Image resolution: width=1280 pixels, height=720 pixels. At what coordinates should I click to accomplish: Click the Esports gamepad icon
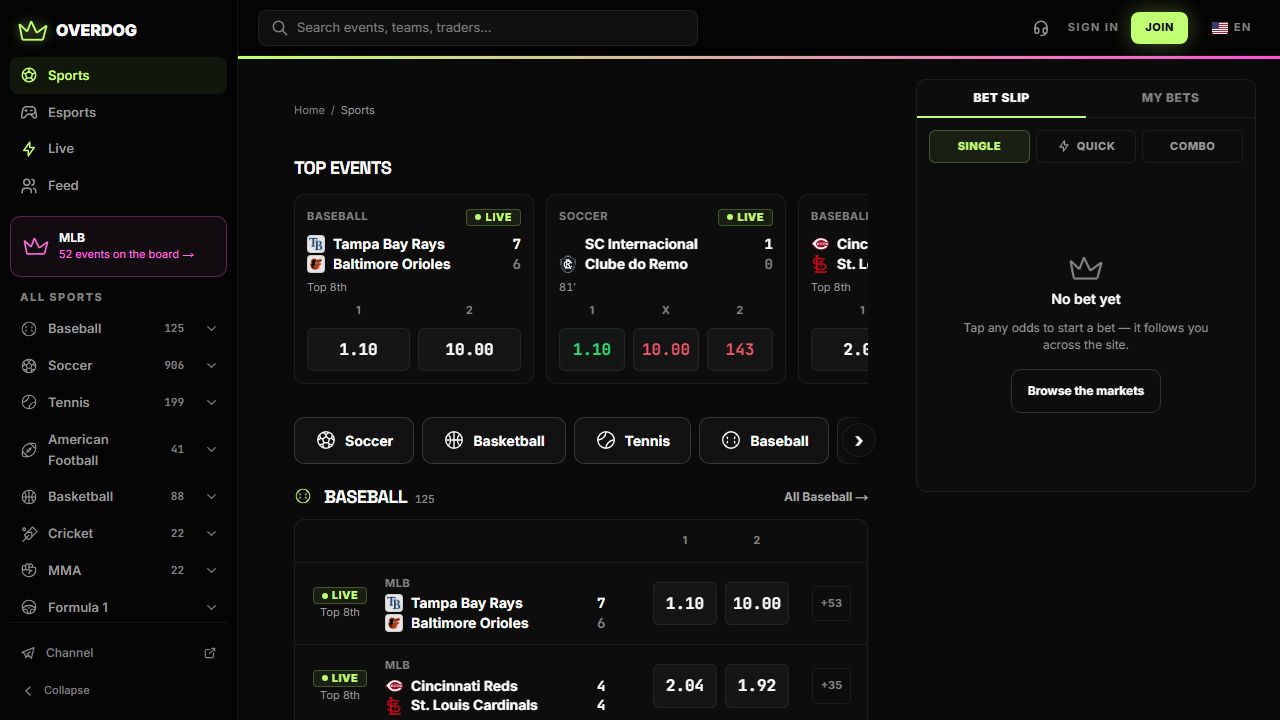coord(29,112)
